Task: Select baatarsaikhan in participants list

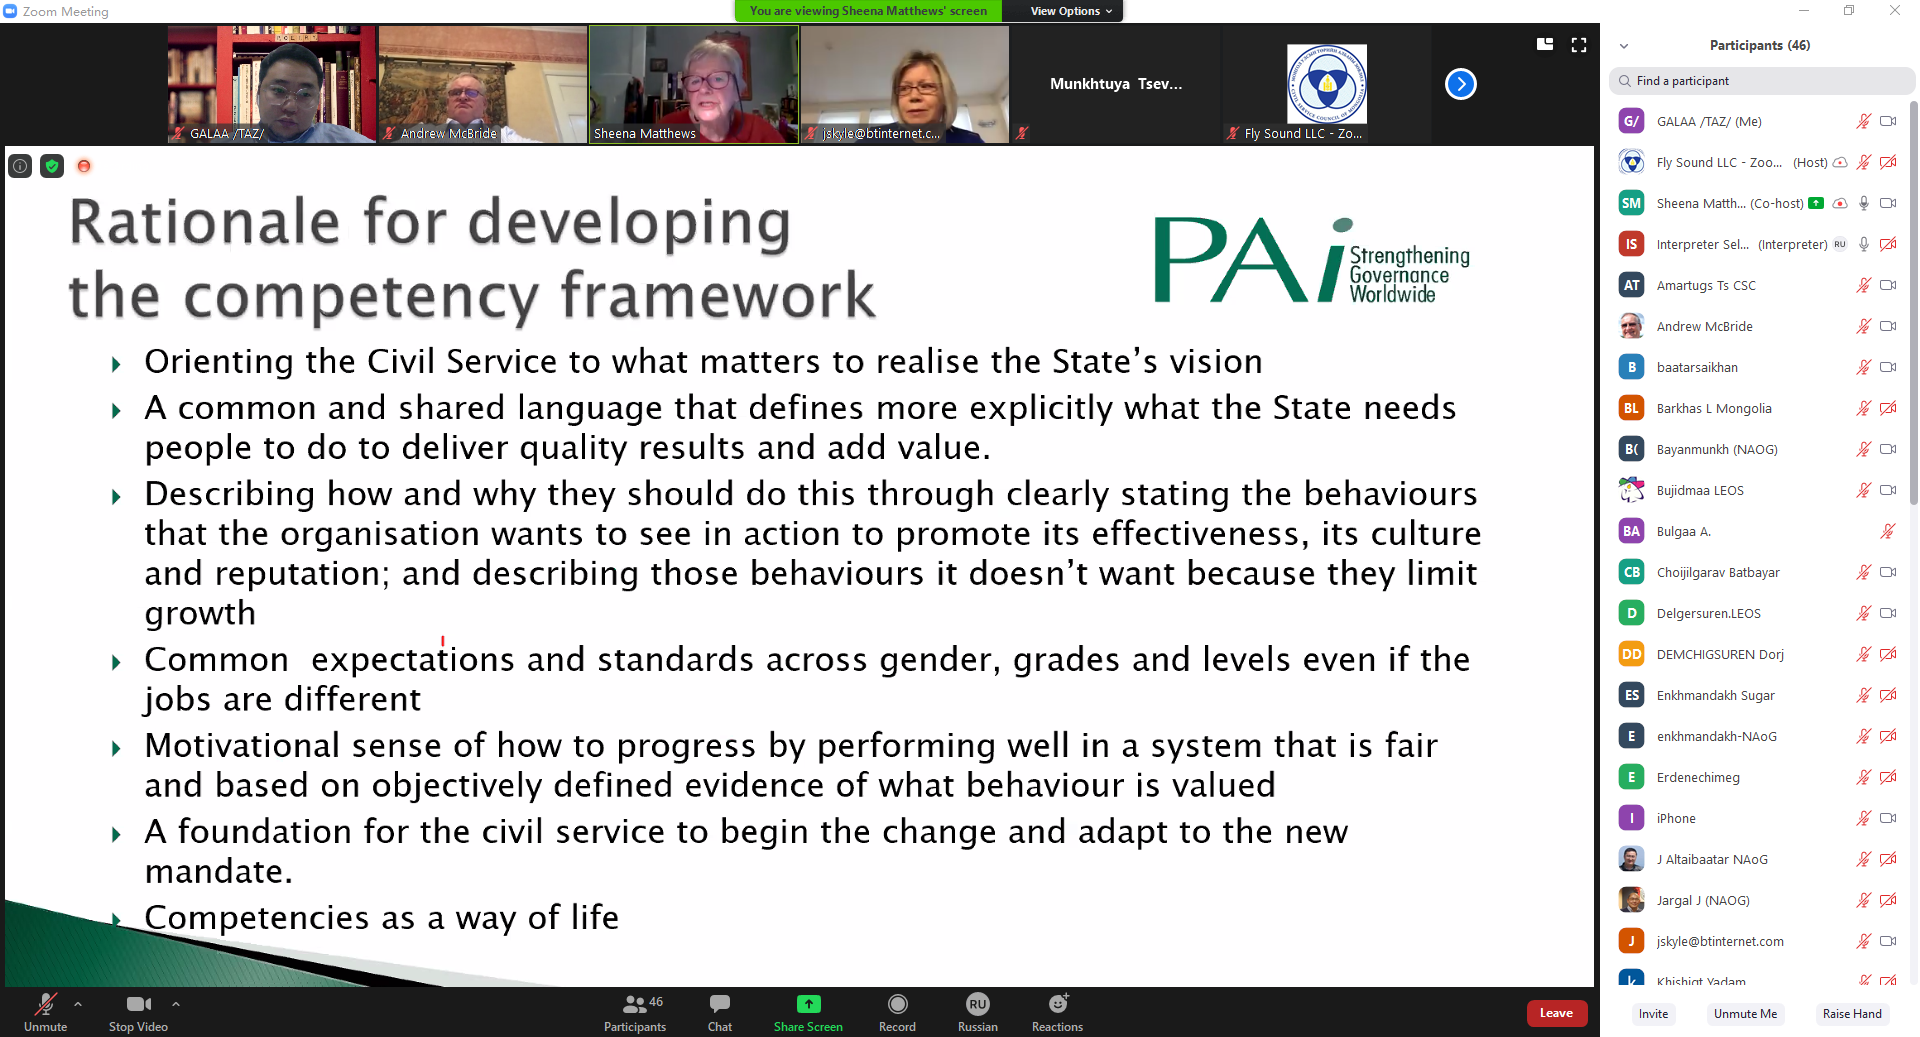Action: click(x=1758, y=367)
